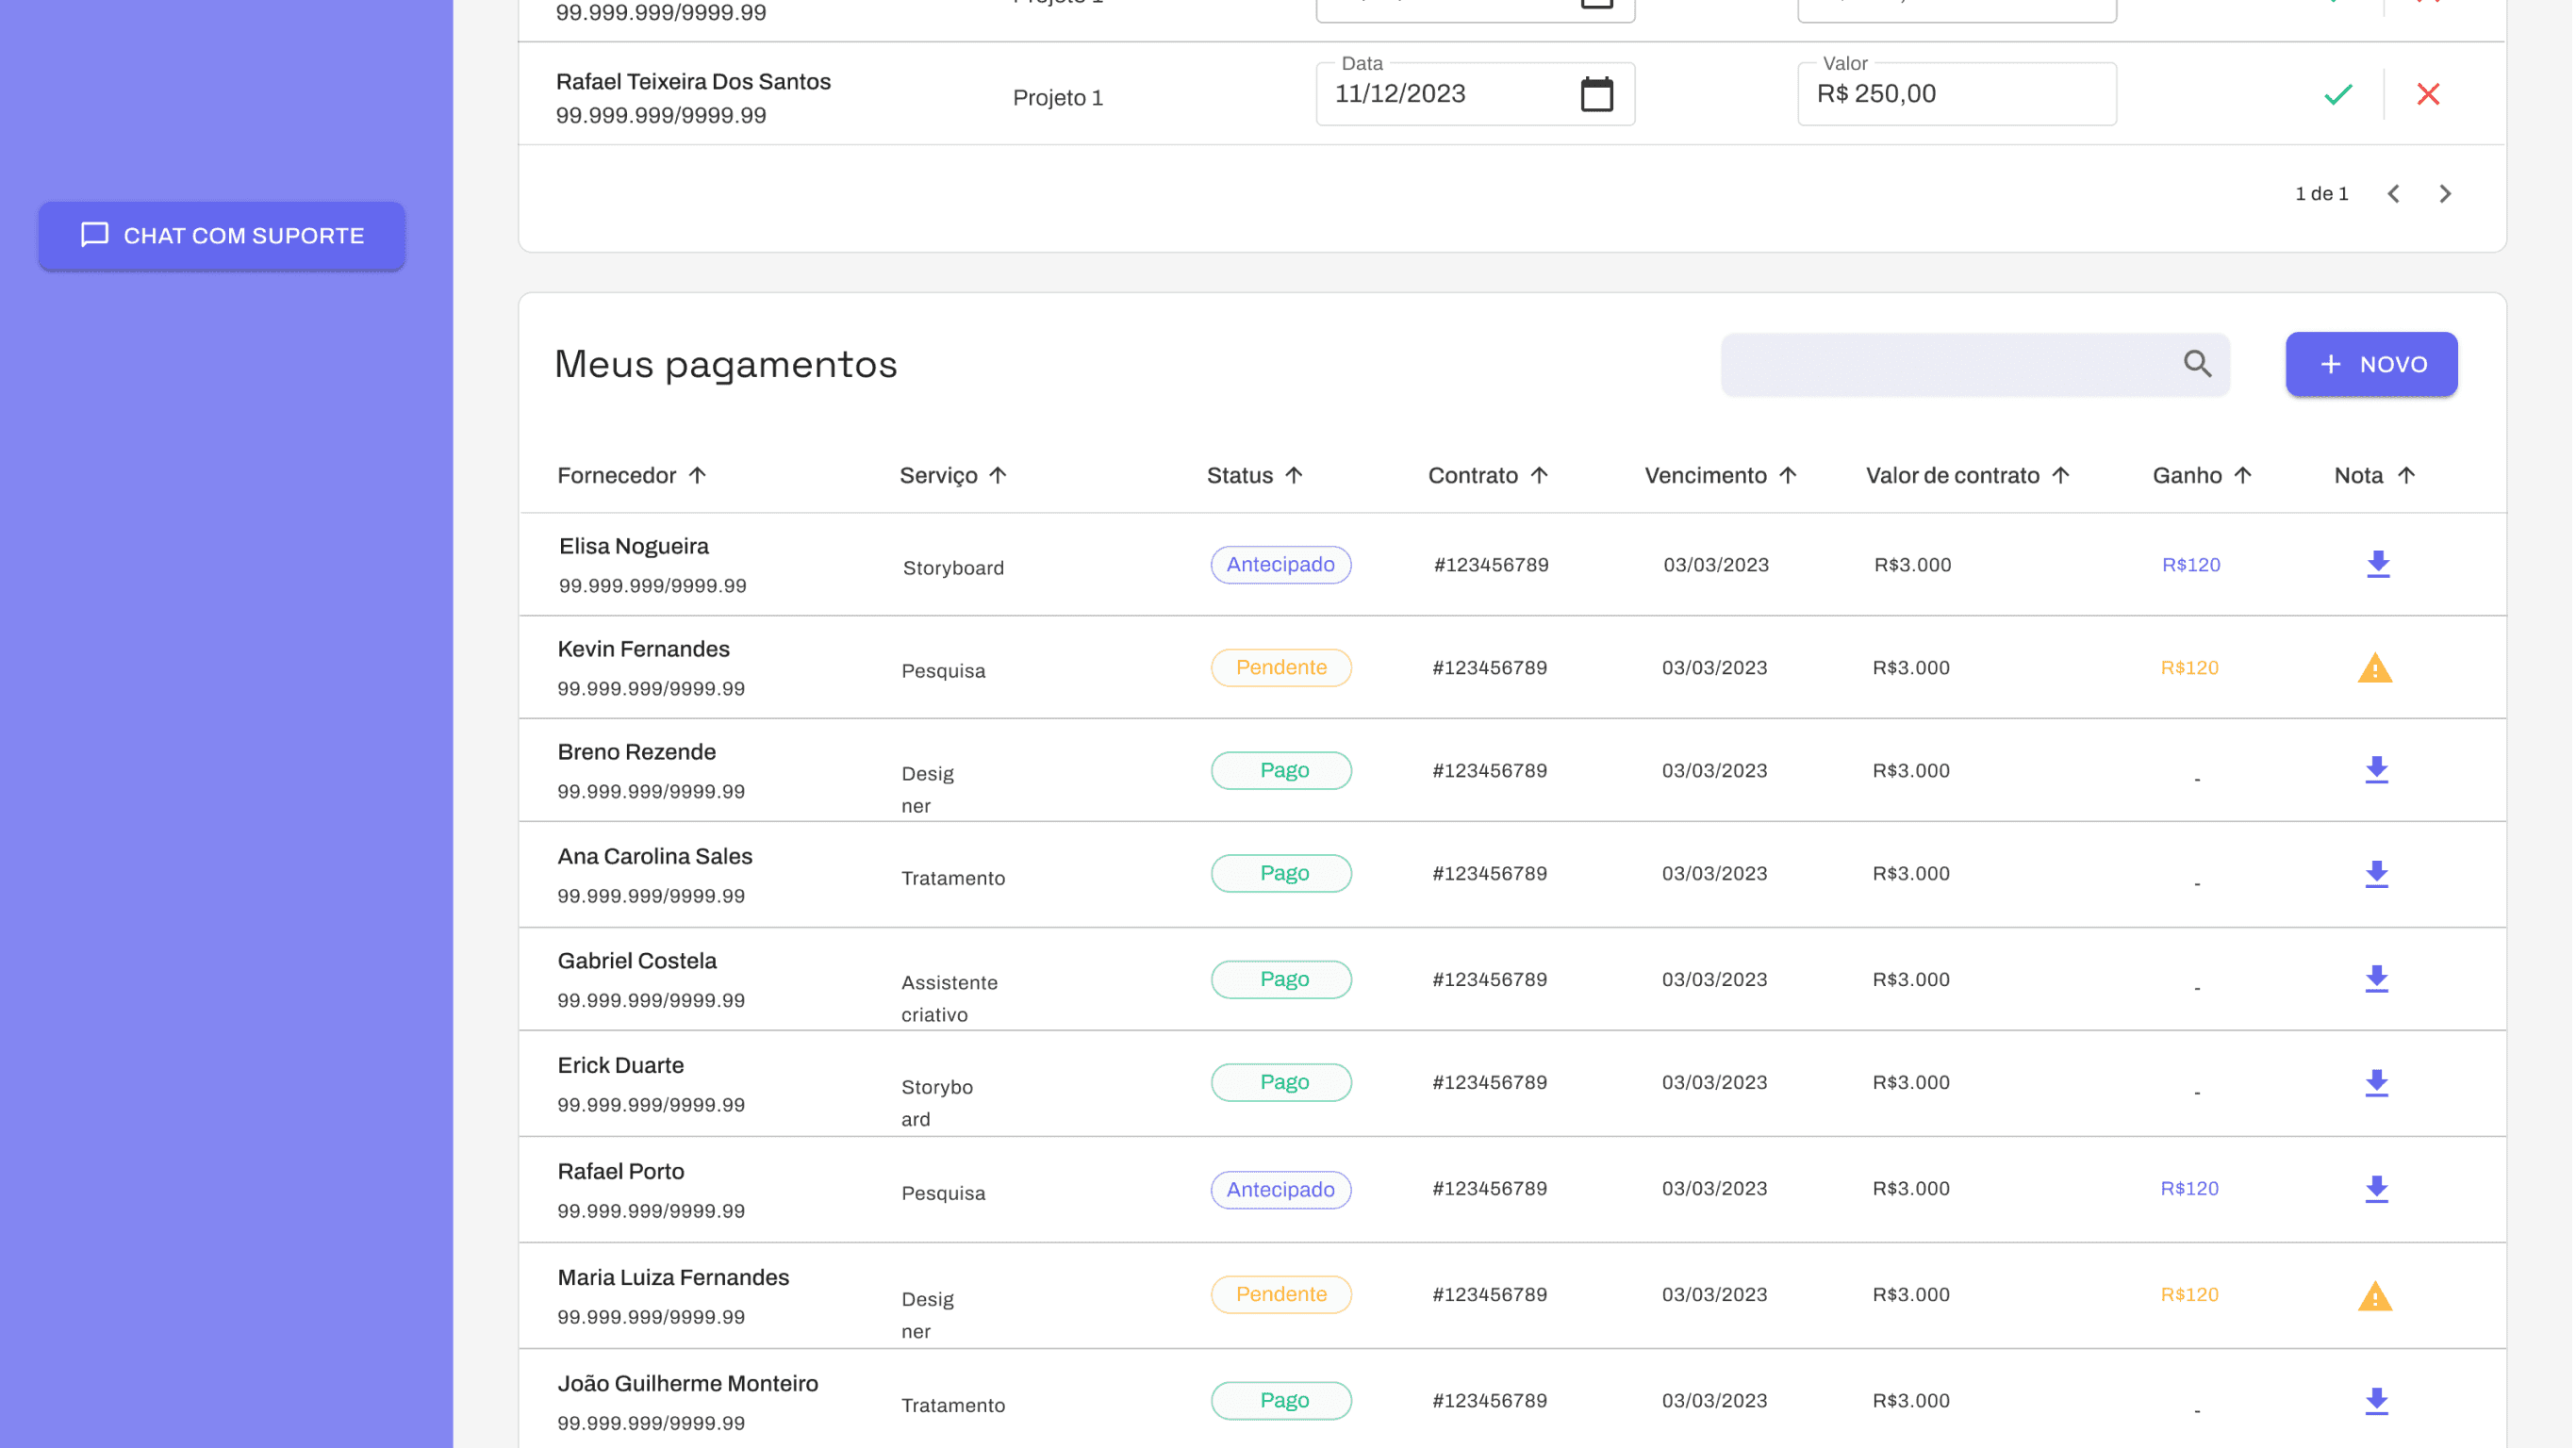
Task: Click Rafael Teixeira Dos Santos name
Action: pos(693,82)
